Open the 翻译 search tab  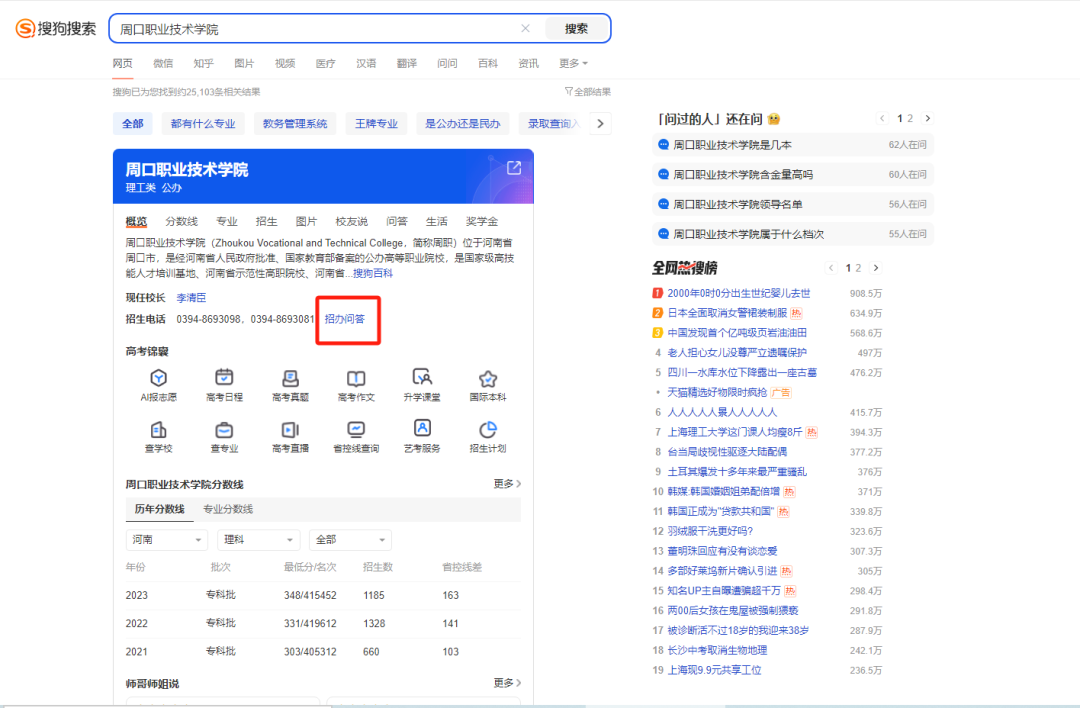407,63
